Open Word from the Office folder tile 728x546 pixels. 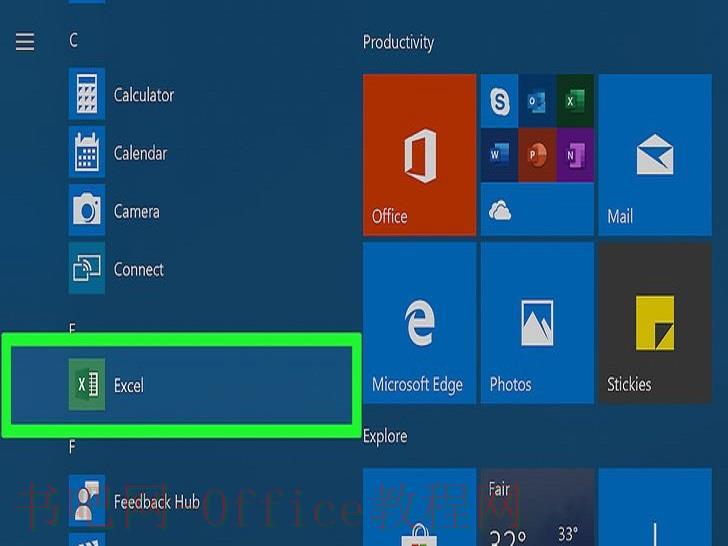point(500,155)
